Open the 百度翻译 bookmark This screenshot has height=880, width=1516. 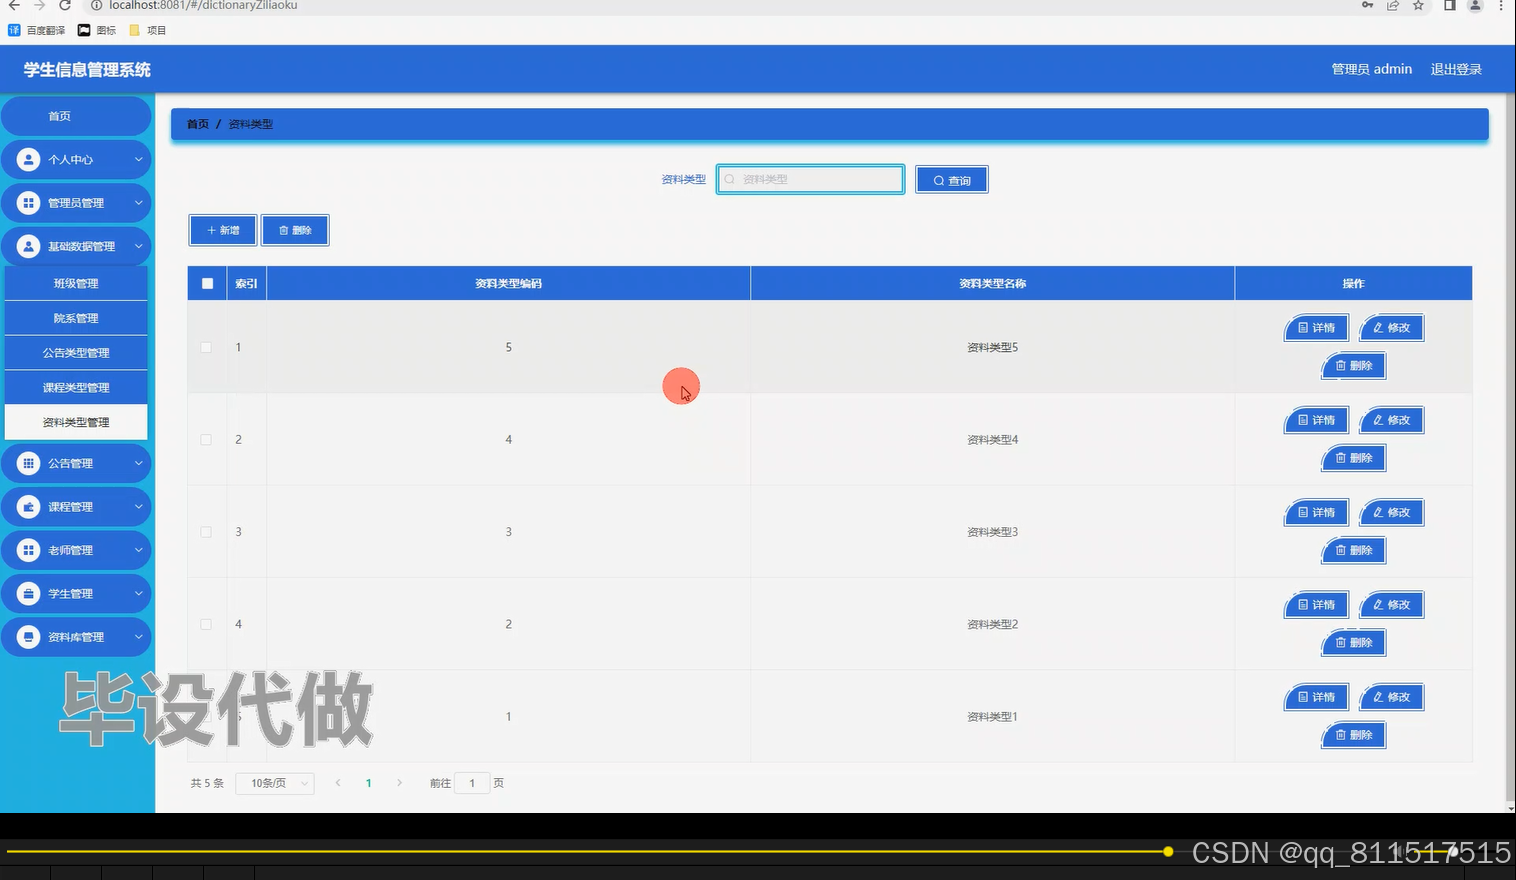point(37,30)
